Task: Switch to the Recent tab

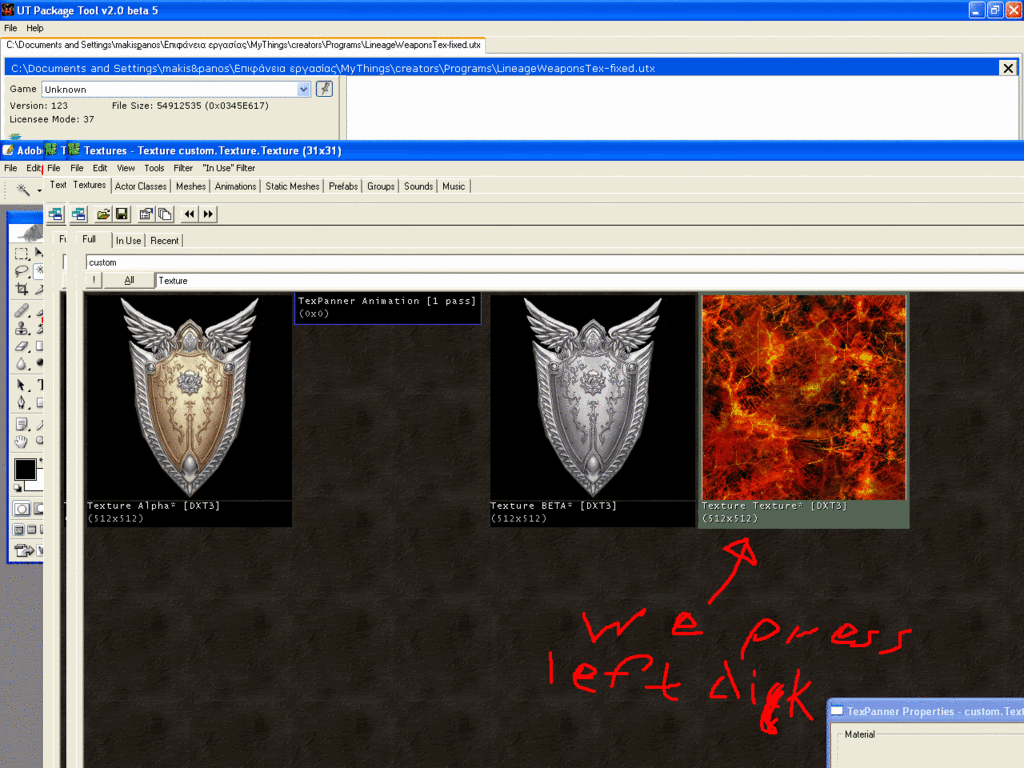Action: [165, 240]
